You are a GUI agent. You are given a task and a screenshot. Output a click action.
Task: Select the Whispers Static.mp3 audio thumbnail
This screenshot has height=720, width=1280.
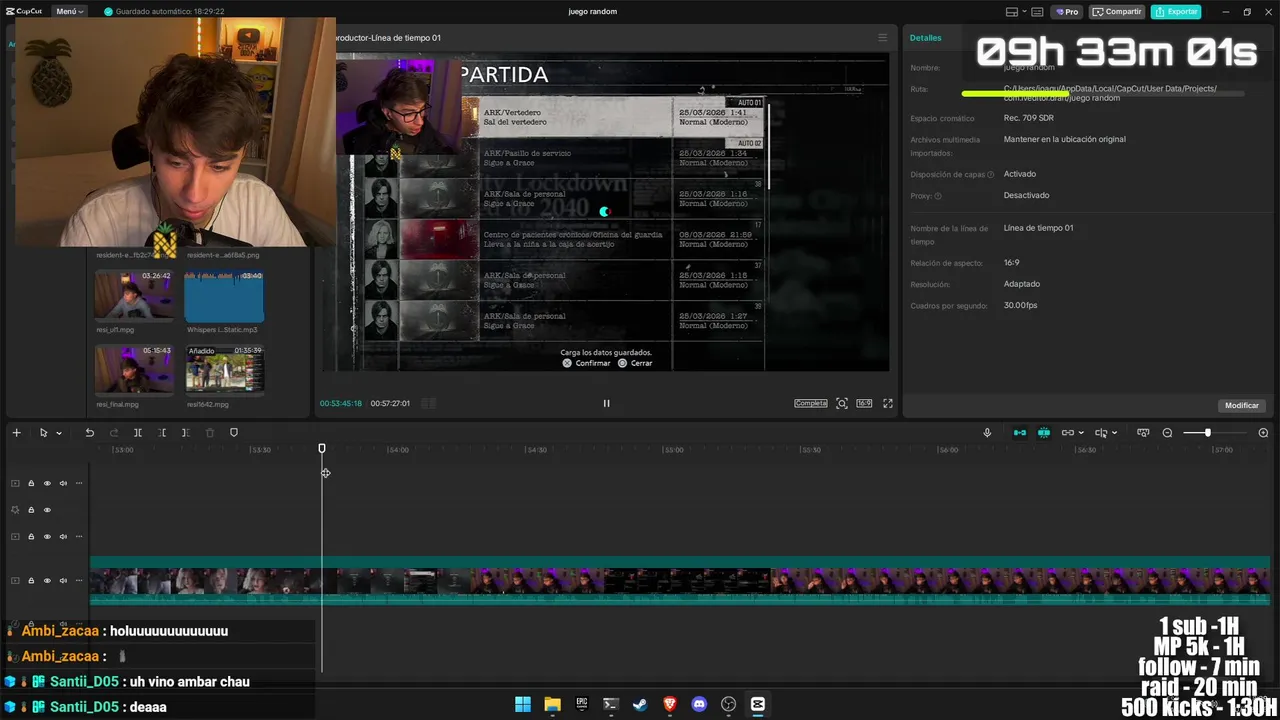pos(225,295)
